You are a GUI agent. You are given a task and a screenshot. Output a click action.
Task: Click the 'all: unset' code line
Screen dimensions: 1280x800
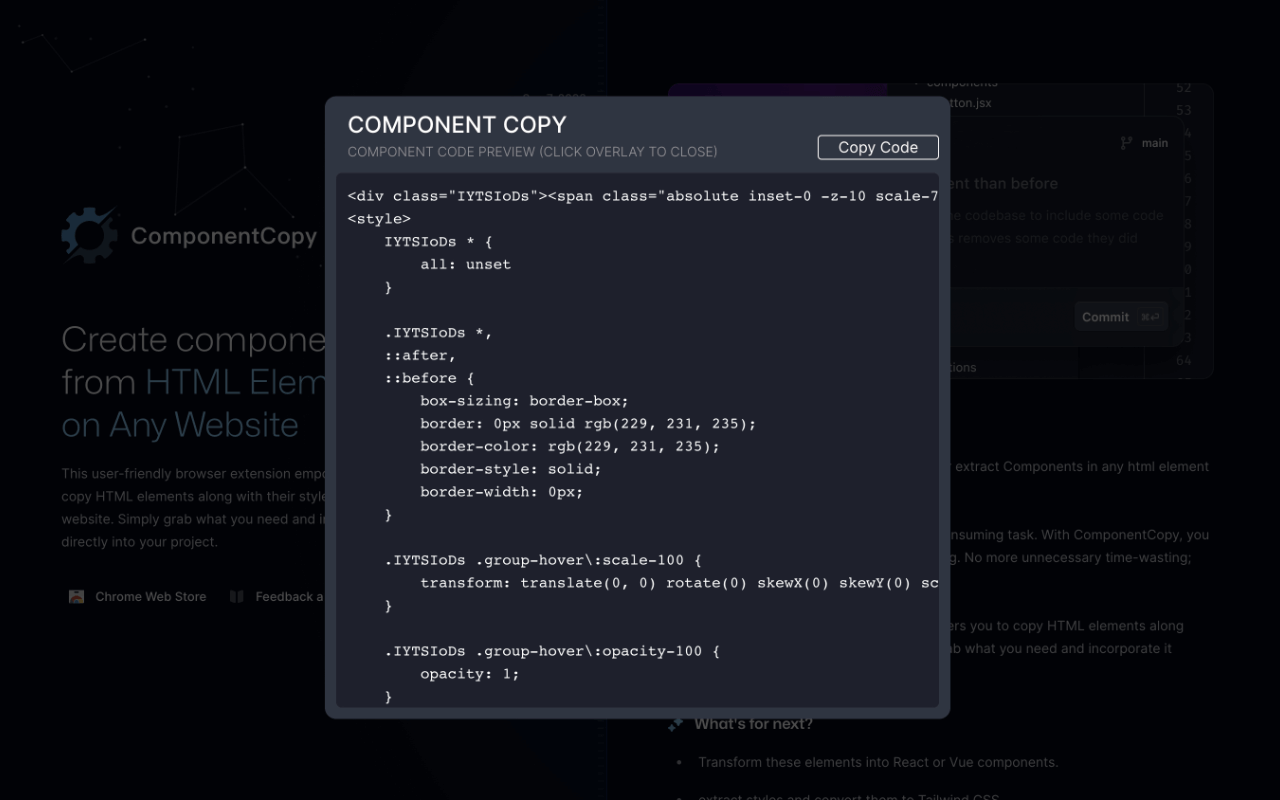click(465, 265)
